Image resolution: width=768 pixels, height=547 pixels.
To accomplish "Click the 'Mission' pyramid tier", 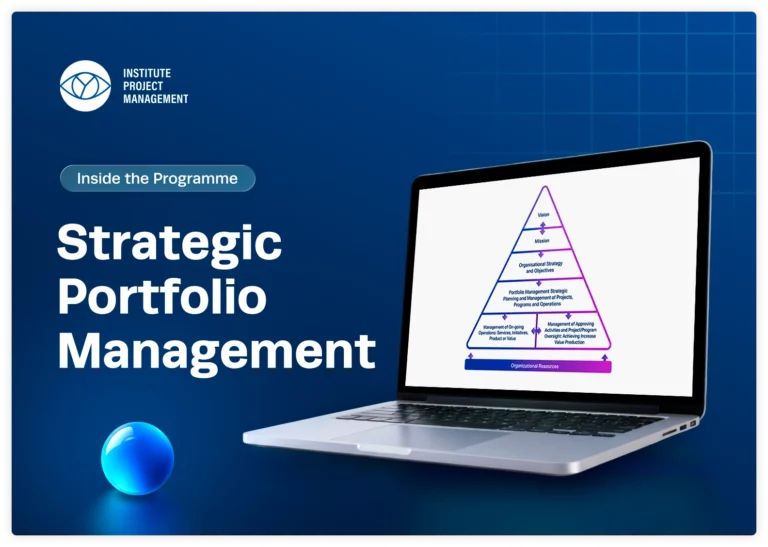I will pos(542,240).
